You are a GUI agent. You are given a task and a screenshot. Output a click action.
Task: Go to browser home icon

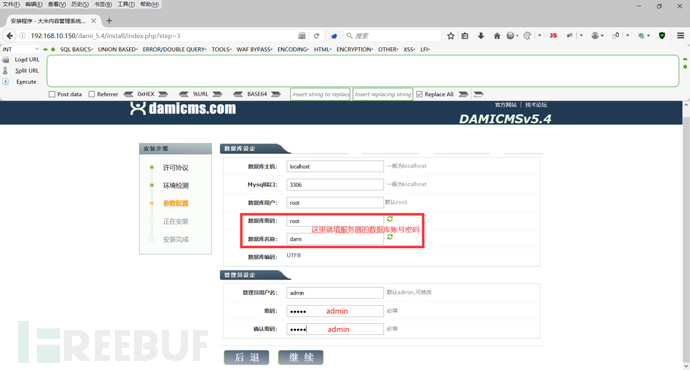[497, 36]
